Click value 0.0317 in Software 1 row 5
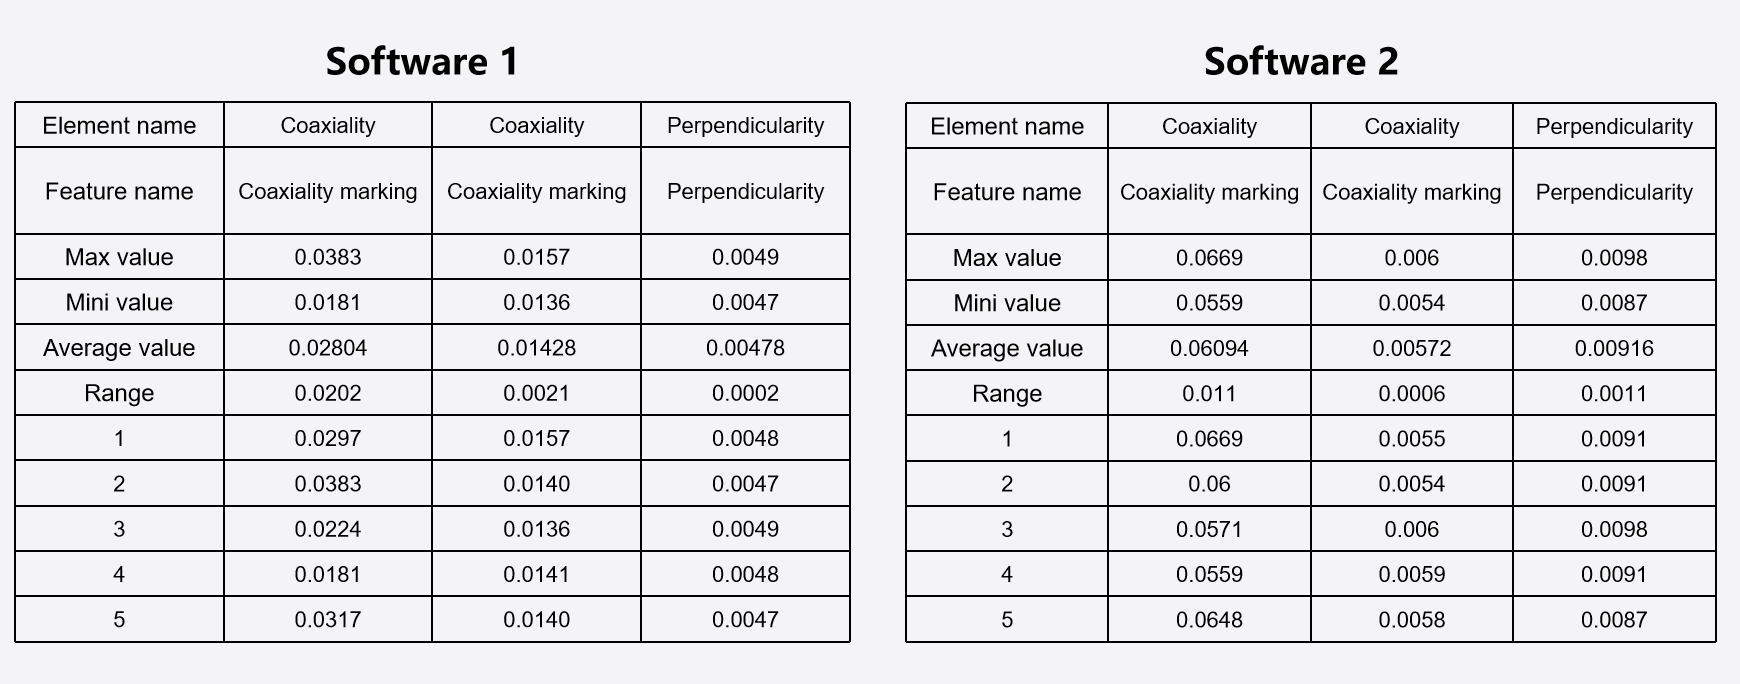The width and height of the screenshot is (1740, 684). 328,620
